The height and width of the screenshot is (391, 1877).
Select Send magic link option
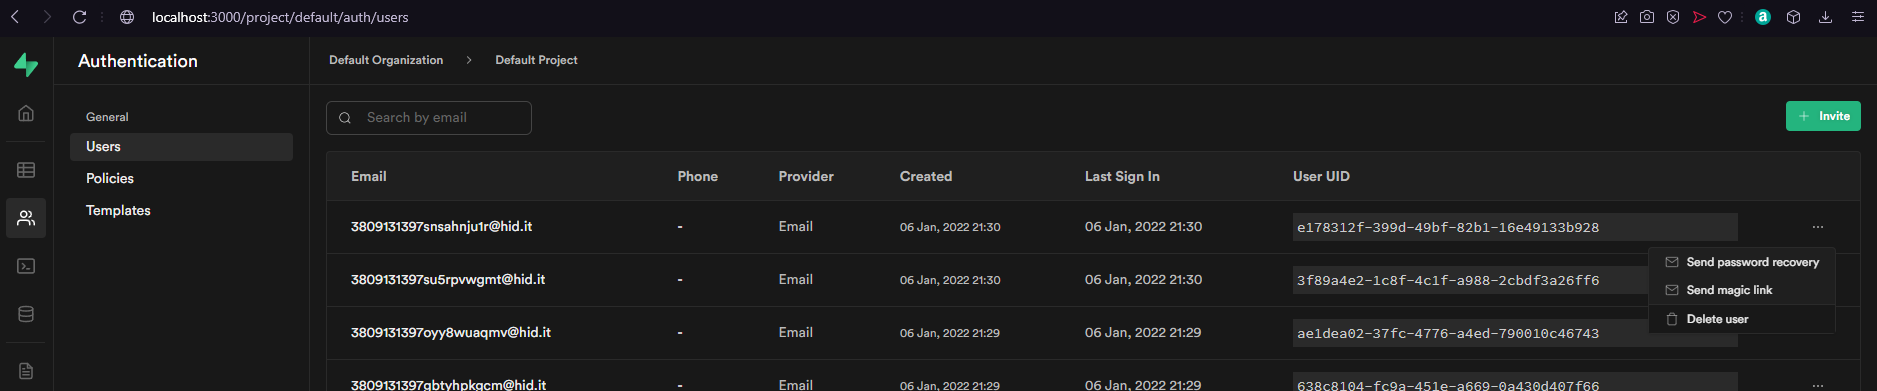(x=1742, y=290)
